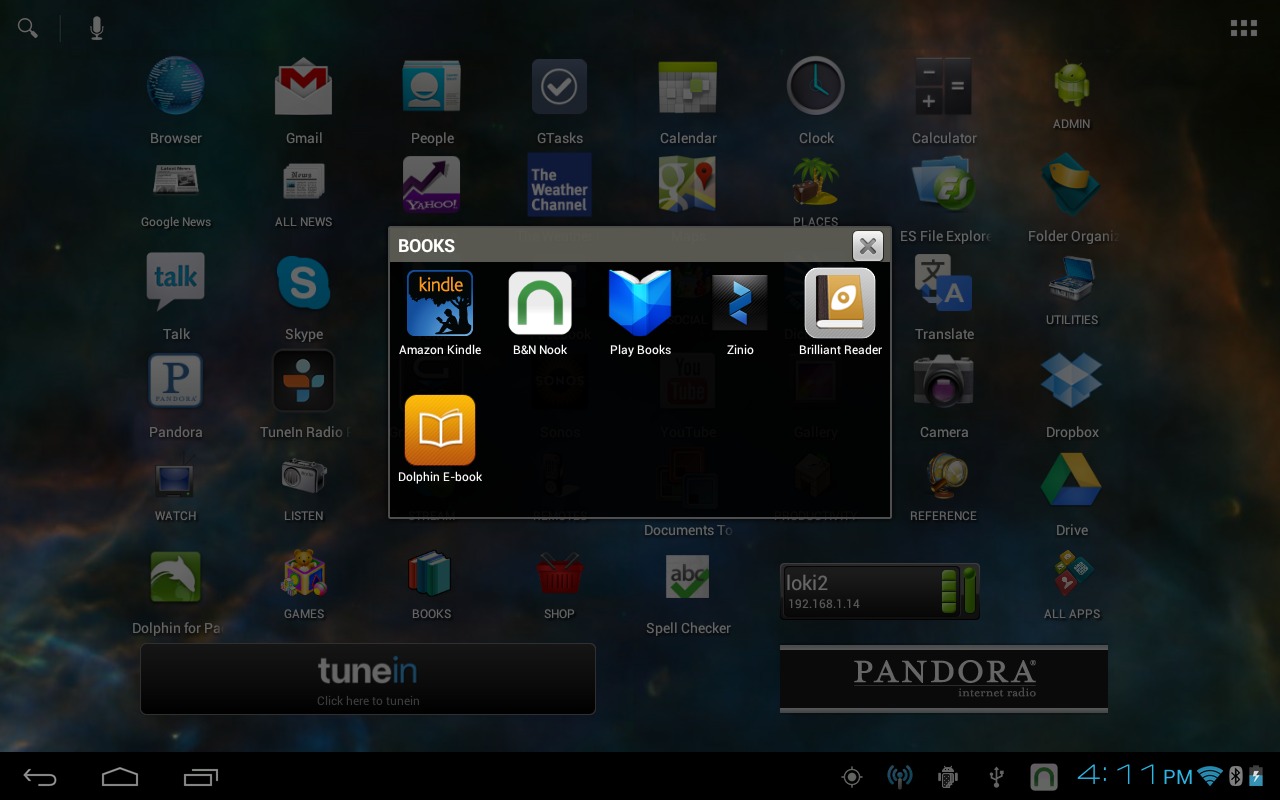Launch the Google Drive app
This screenshot has width=1280, height=800.
click(x=1072, y=493)
